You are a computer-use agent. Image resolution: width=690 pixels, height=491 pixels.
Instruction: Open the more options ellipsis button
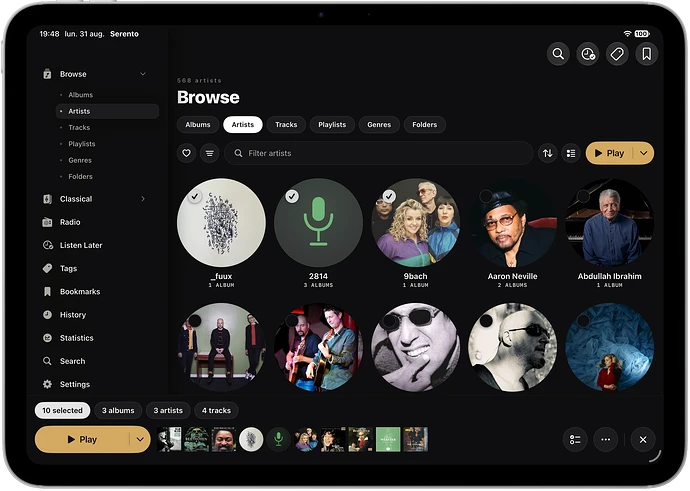606,440
